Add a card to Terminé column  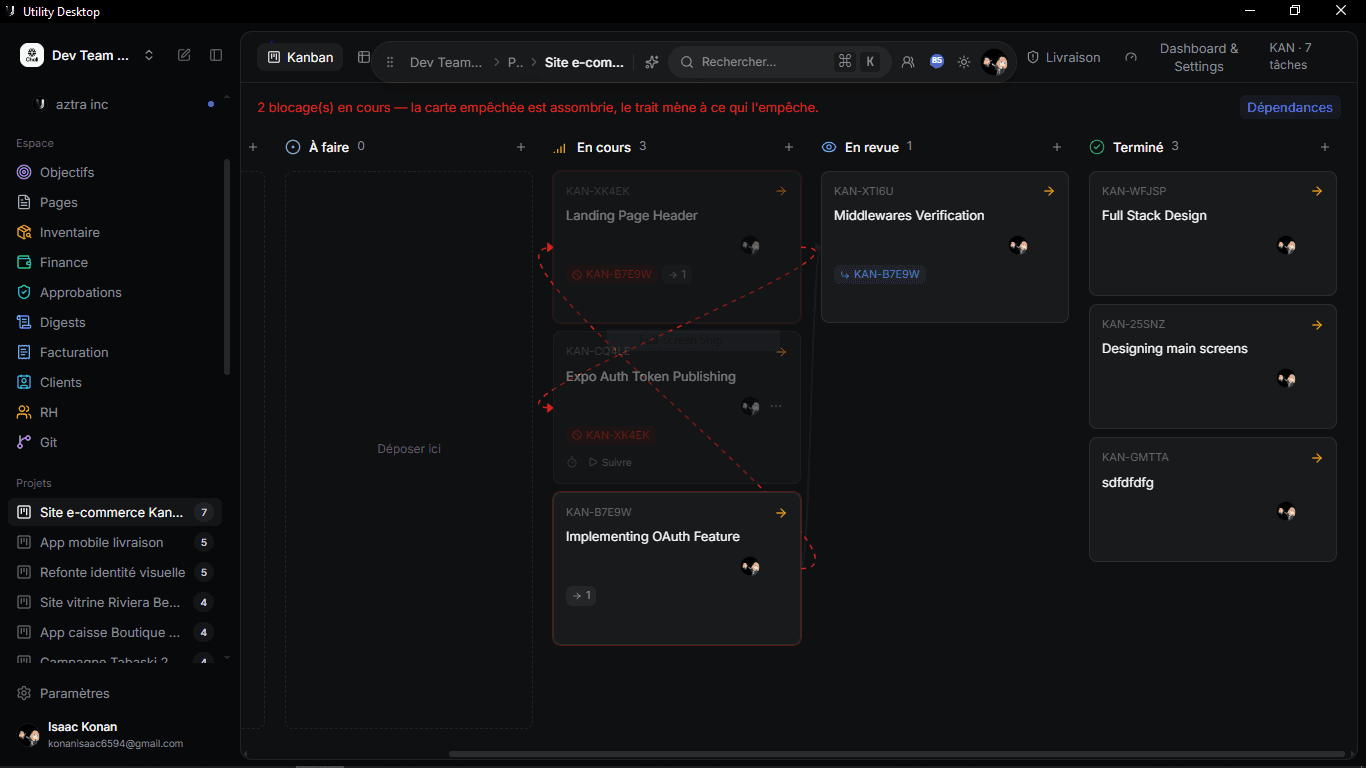click(1325, 147)
